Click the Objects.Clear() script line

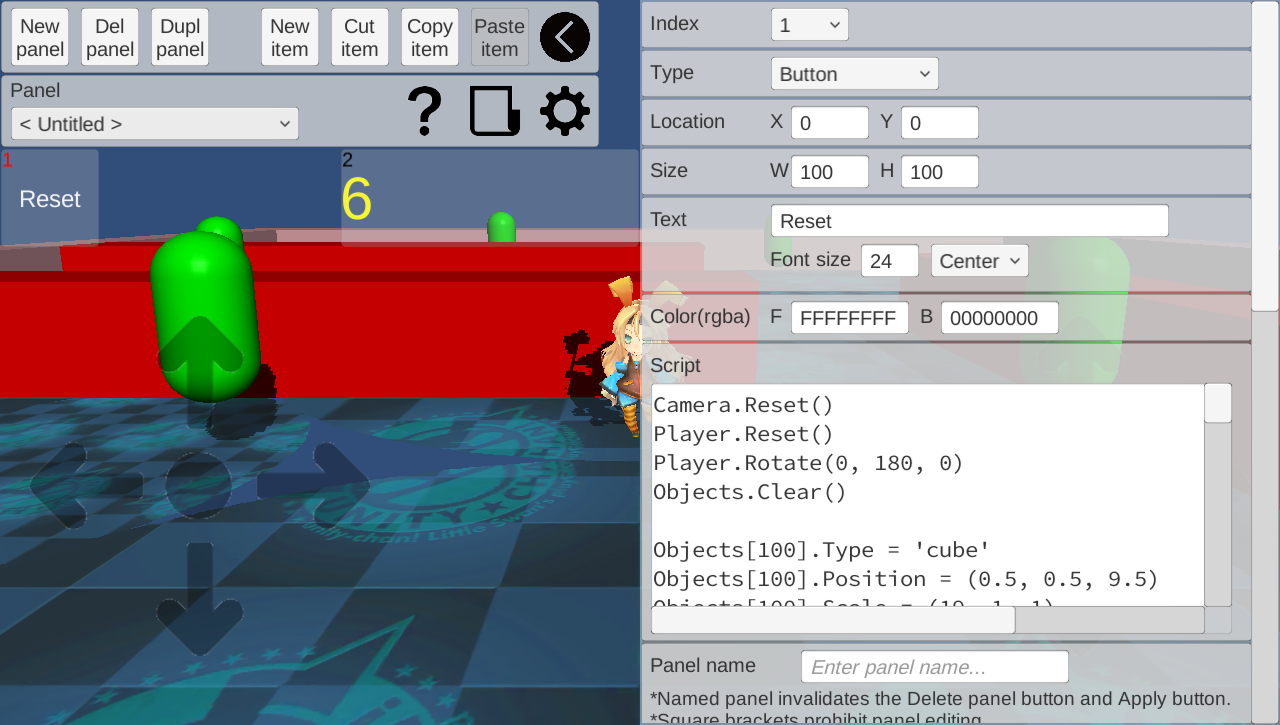pyautogui.click(x=750, y=492)
